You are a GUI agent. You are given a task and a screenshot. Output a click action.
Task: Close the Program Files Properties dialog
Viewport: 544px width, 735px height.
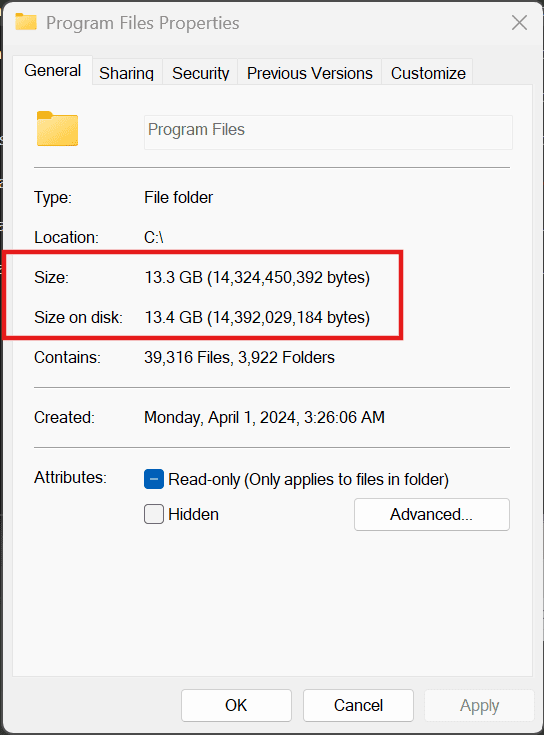click(x=519, y=22)
